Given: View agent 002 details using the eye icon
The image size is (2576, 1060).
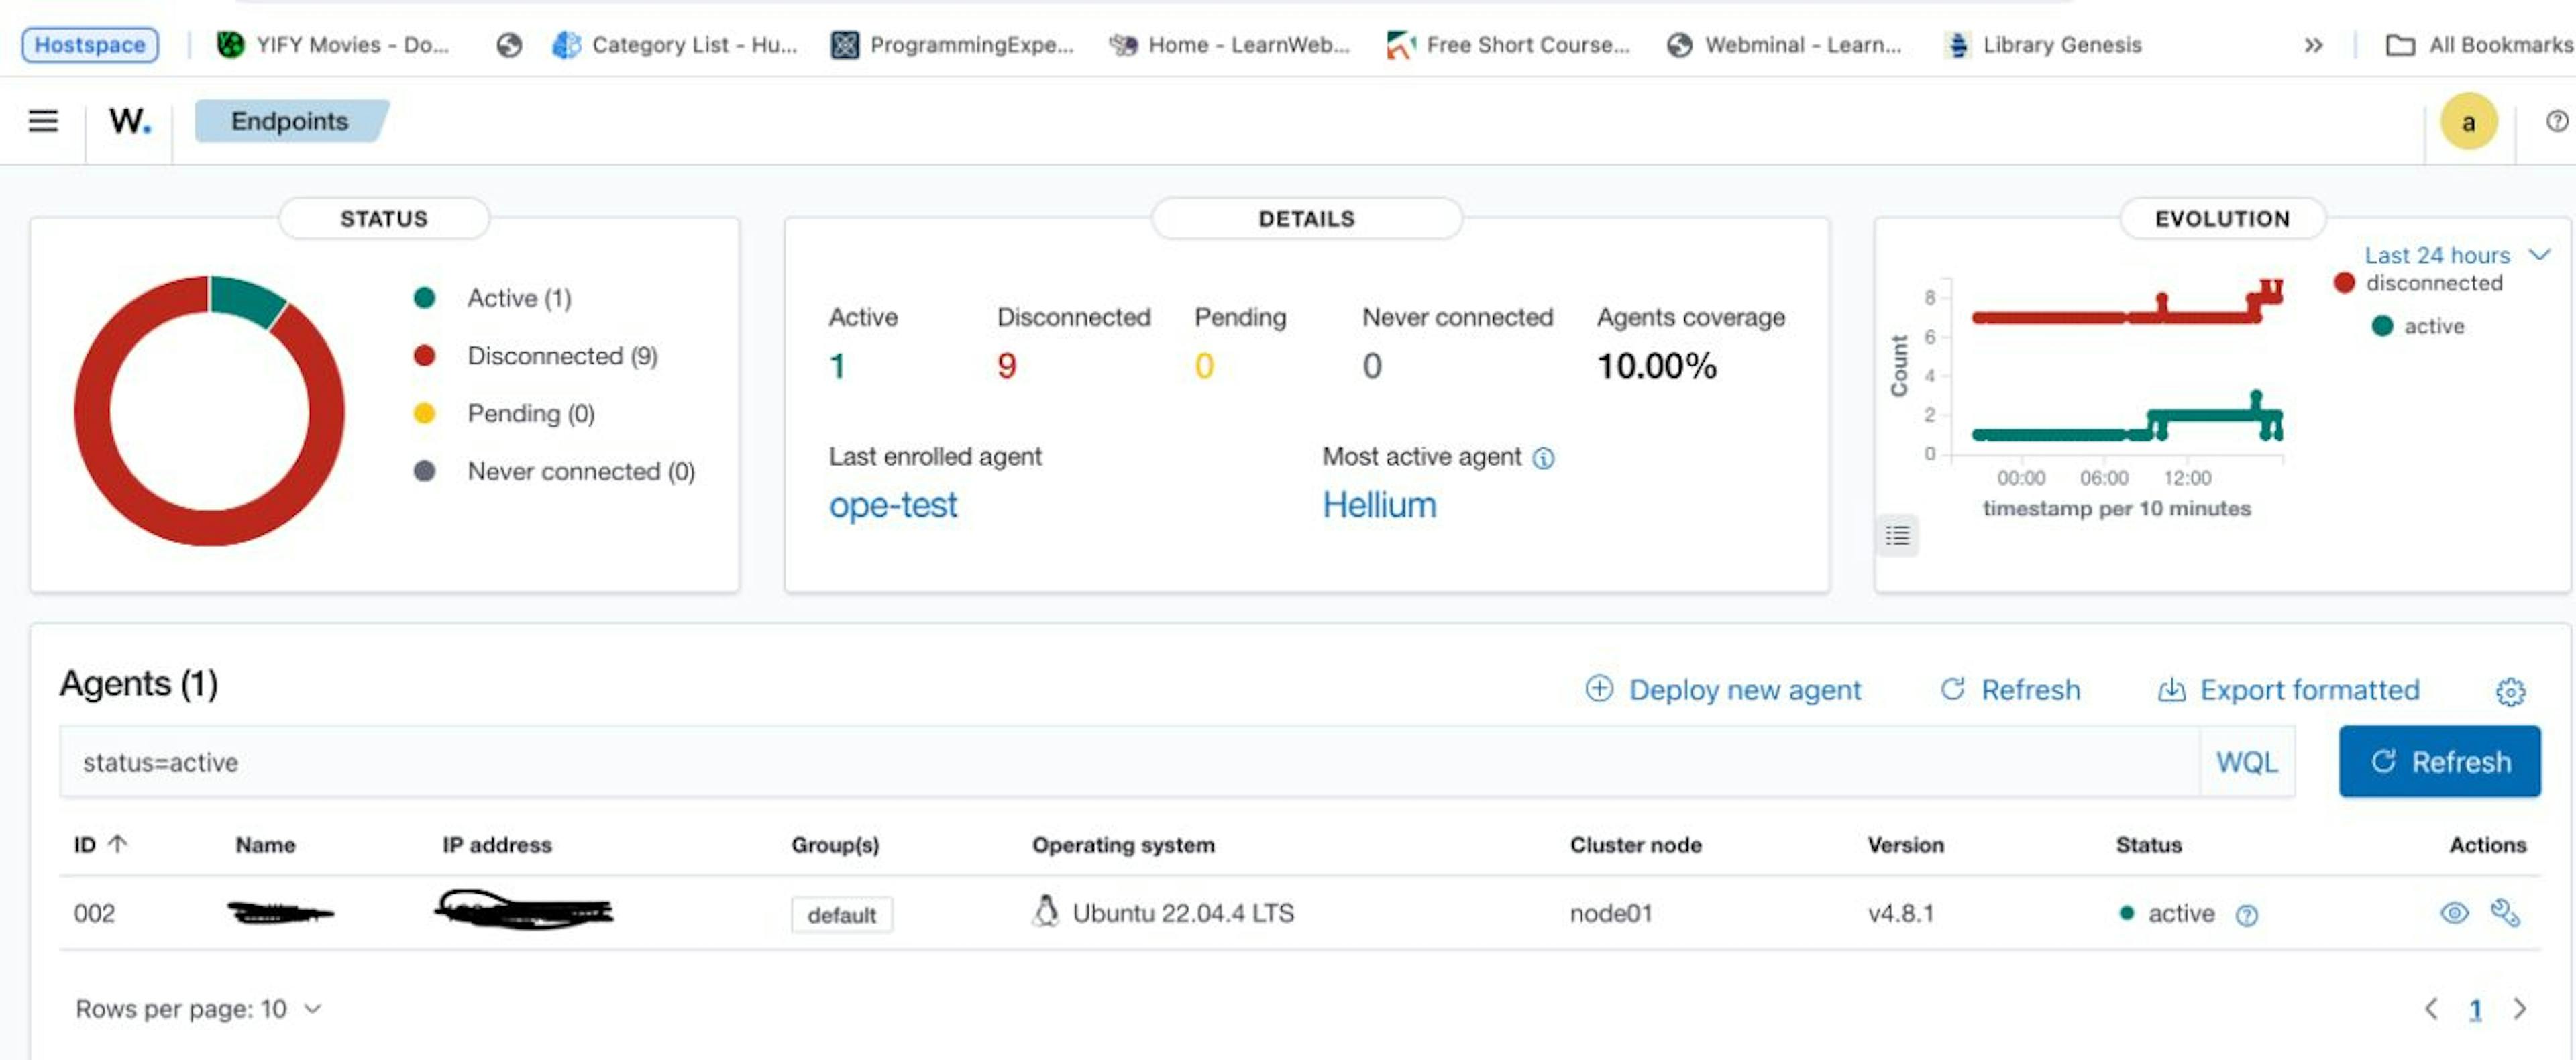Looking at the screenshot, I should (2455, 912).
